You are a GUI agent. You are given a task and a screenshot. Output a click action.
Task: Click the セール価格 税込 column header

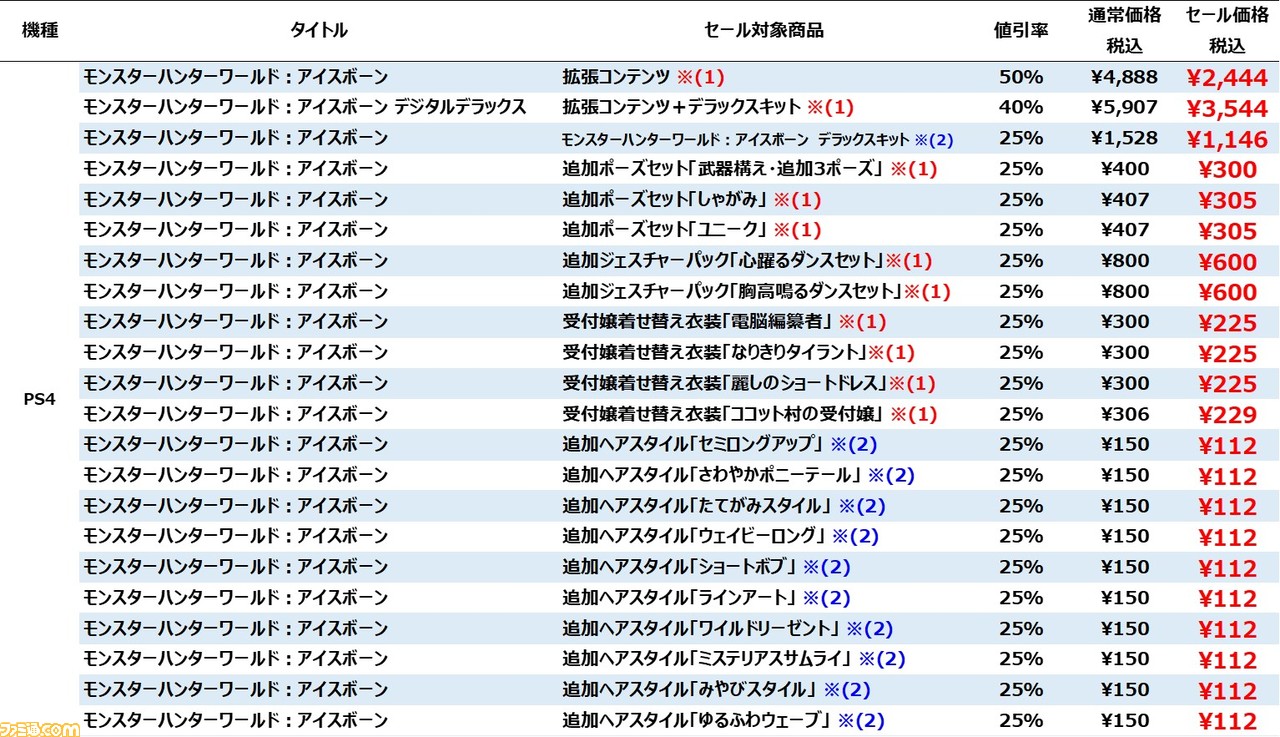(x=1227, y=30)
